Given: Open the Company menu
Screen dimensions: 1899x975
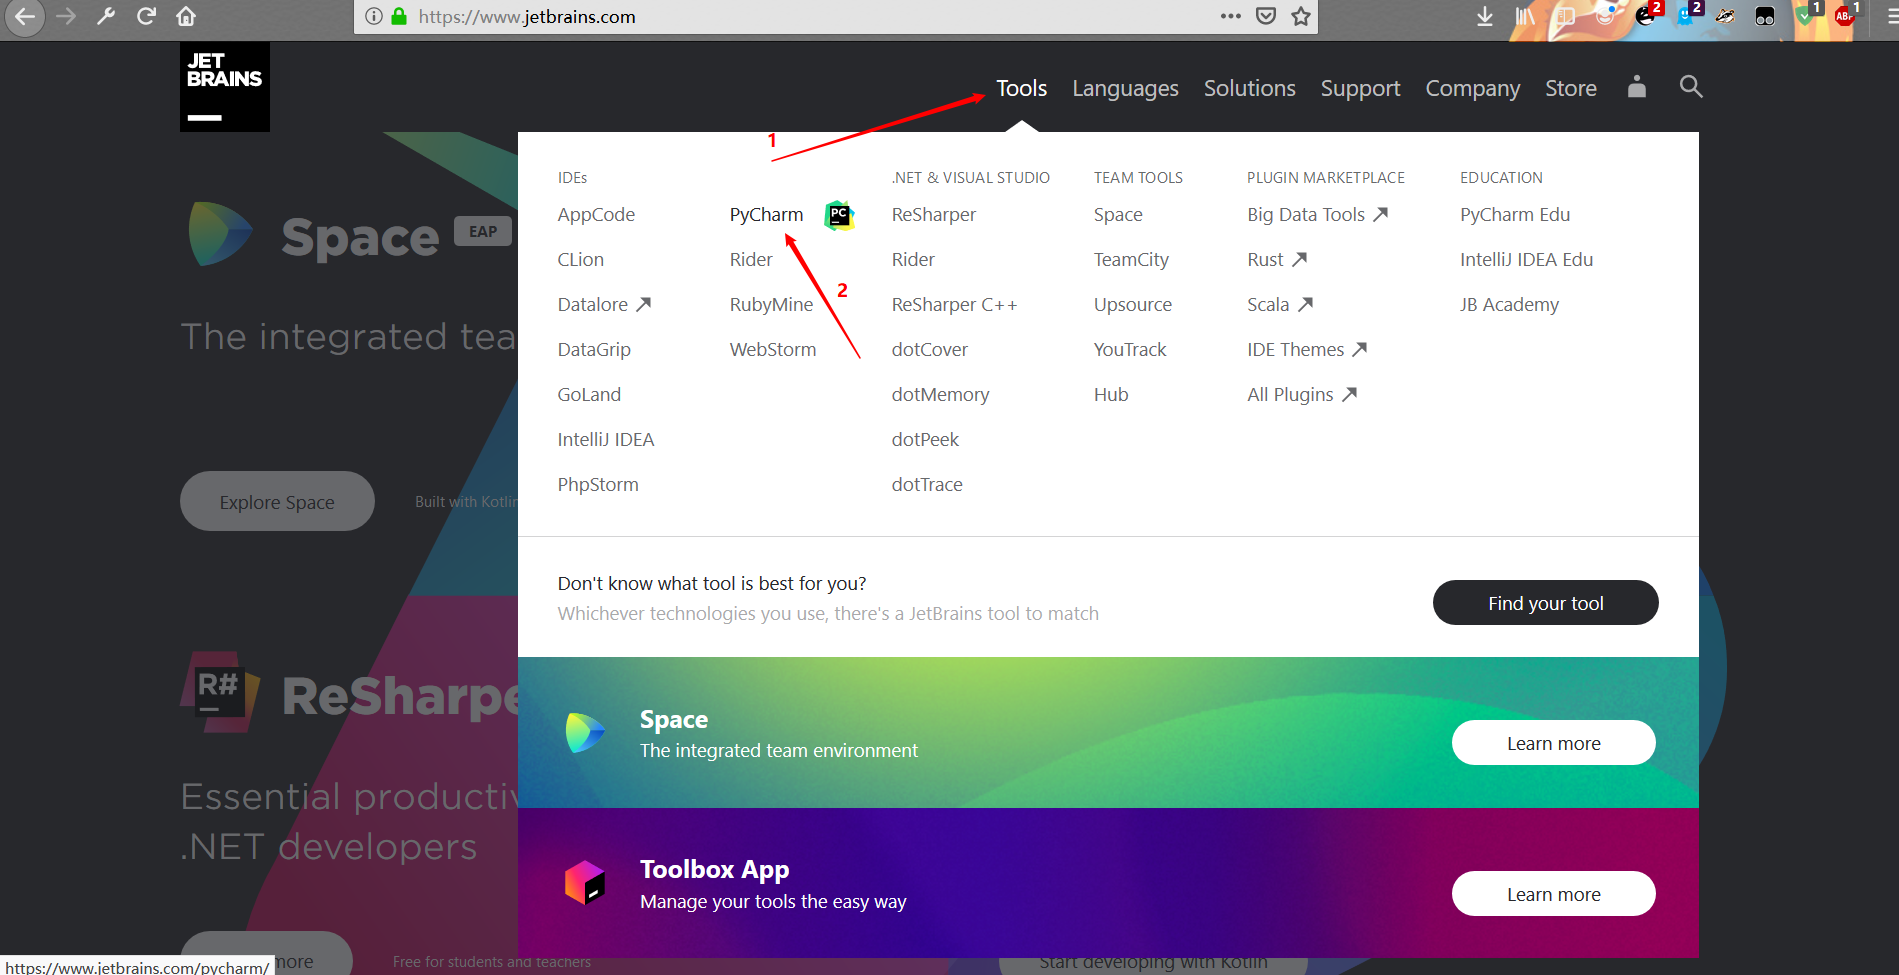Looking at the screenshot, I should [1472, 89].
